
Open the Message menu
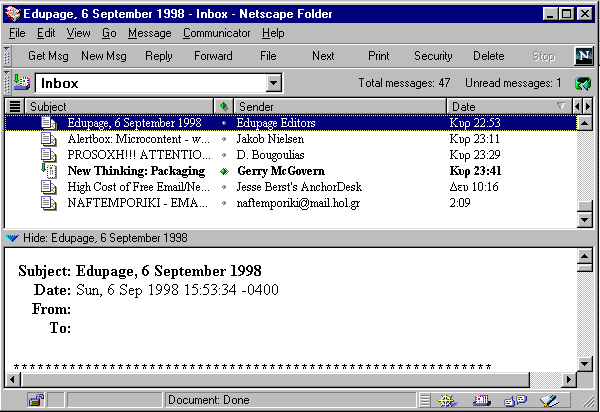coord(150,33)
